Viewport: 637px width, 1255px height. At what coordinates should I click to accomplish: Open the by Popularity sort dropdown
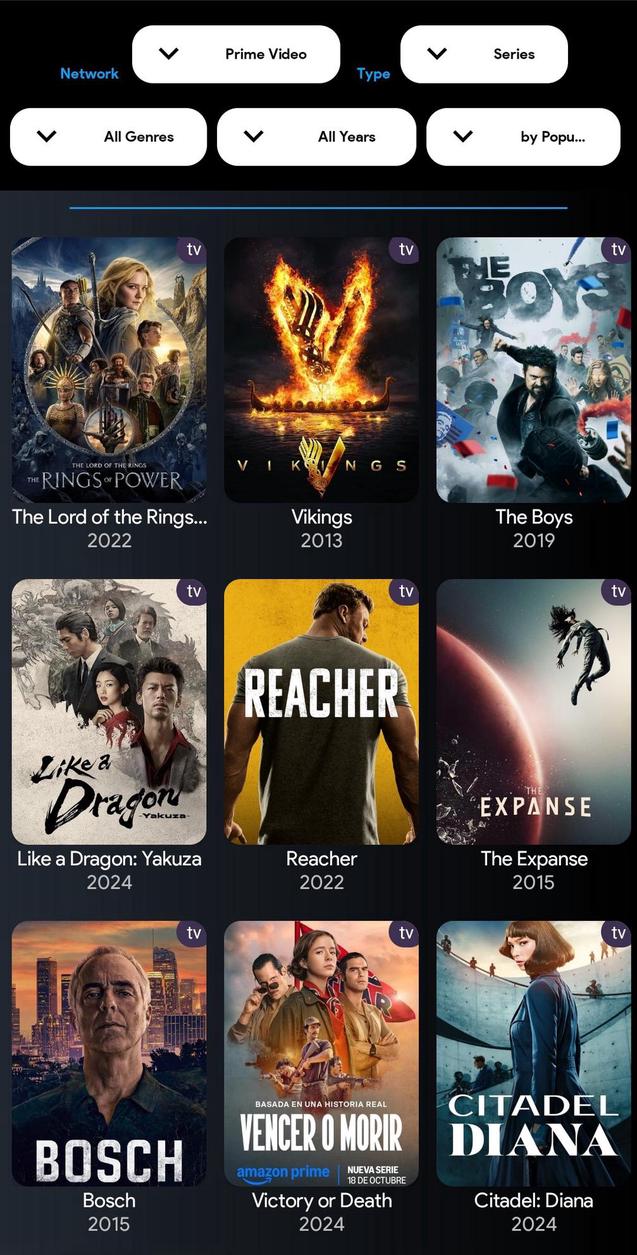coord(523,137)
